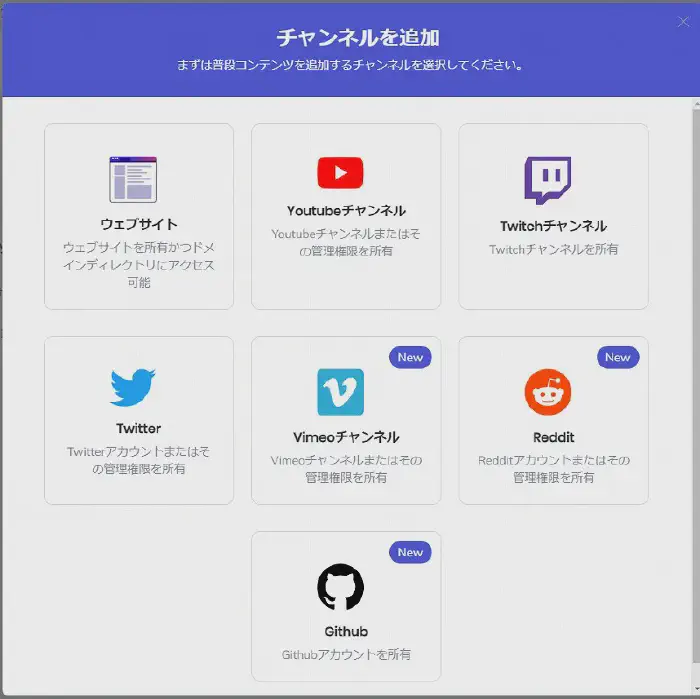Click the Redditアカウントまたはその管理権限を所有 description
This screenshot has width=700, height=699.
554,469
